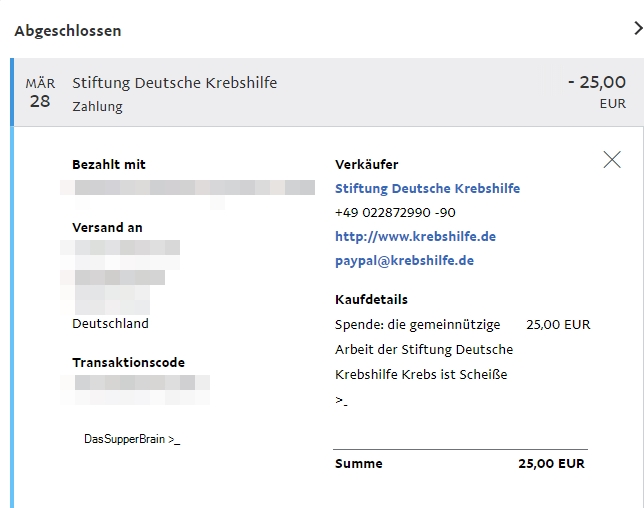
Task: Click the seller phone number +49 022872990 -90
Action: point(395,213)
